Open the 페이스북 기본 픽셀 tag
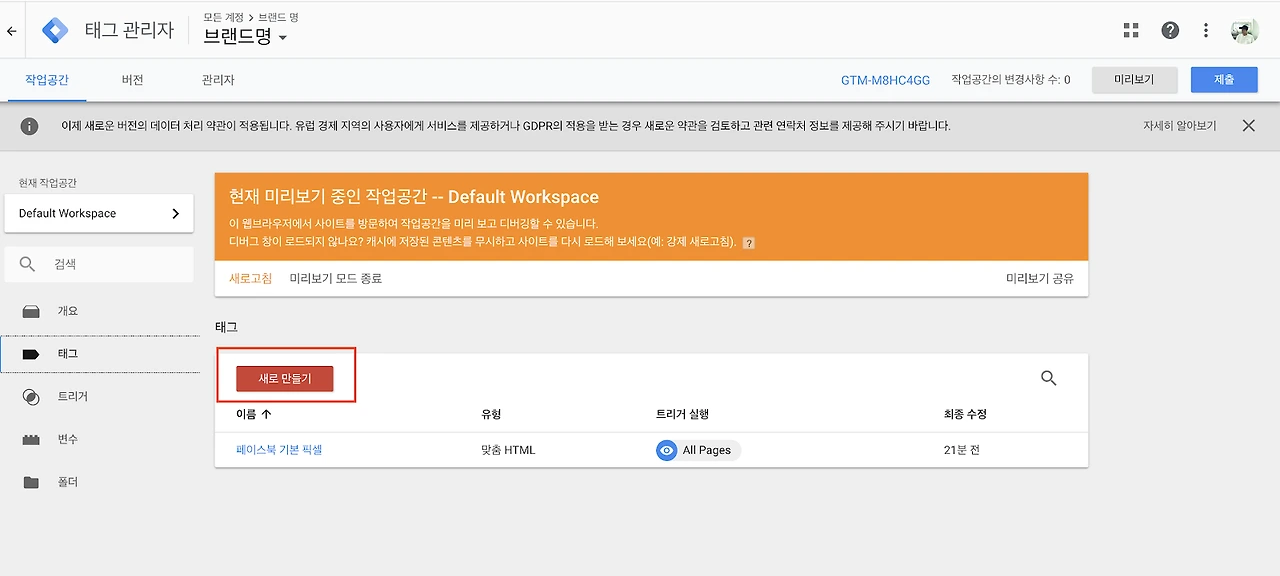1280x576 pixels. pyautogui.click(x=279, y=450)
